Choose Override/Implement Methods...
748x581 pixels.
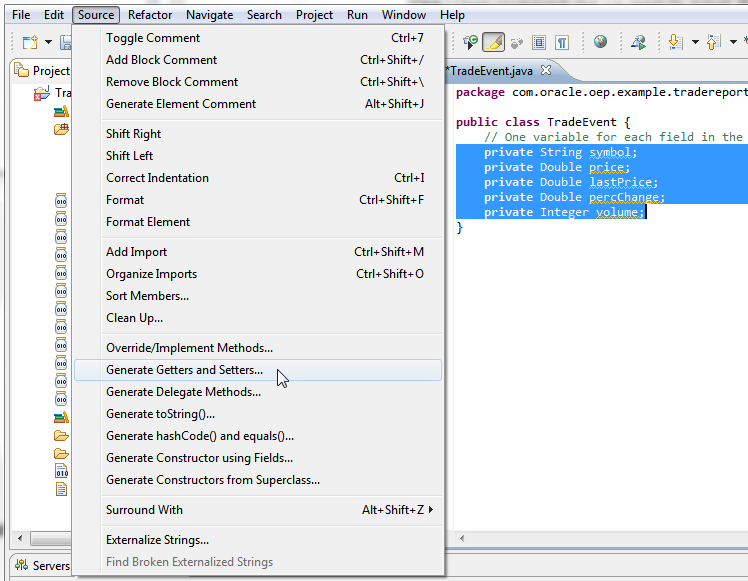click(x=258, y=348)
